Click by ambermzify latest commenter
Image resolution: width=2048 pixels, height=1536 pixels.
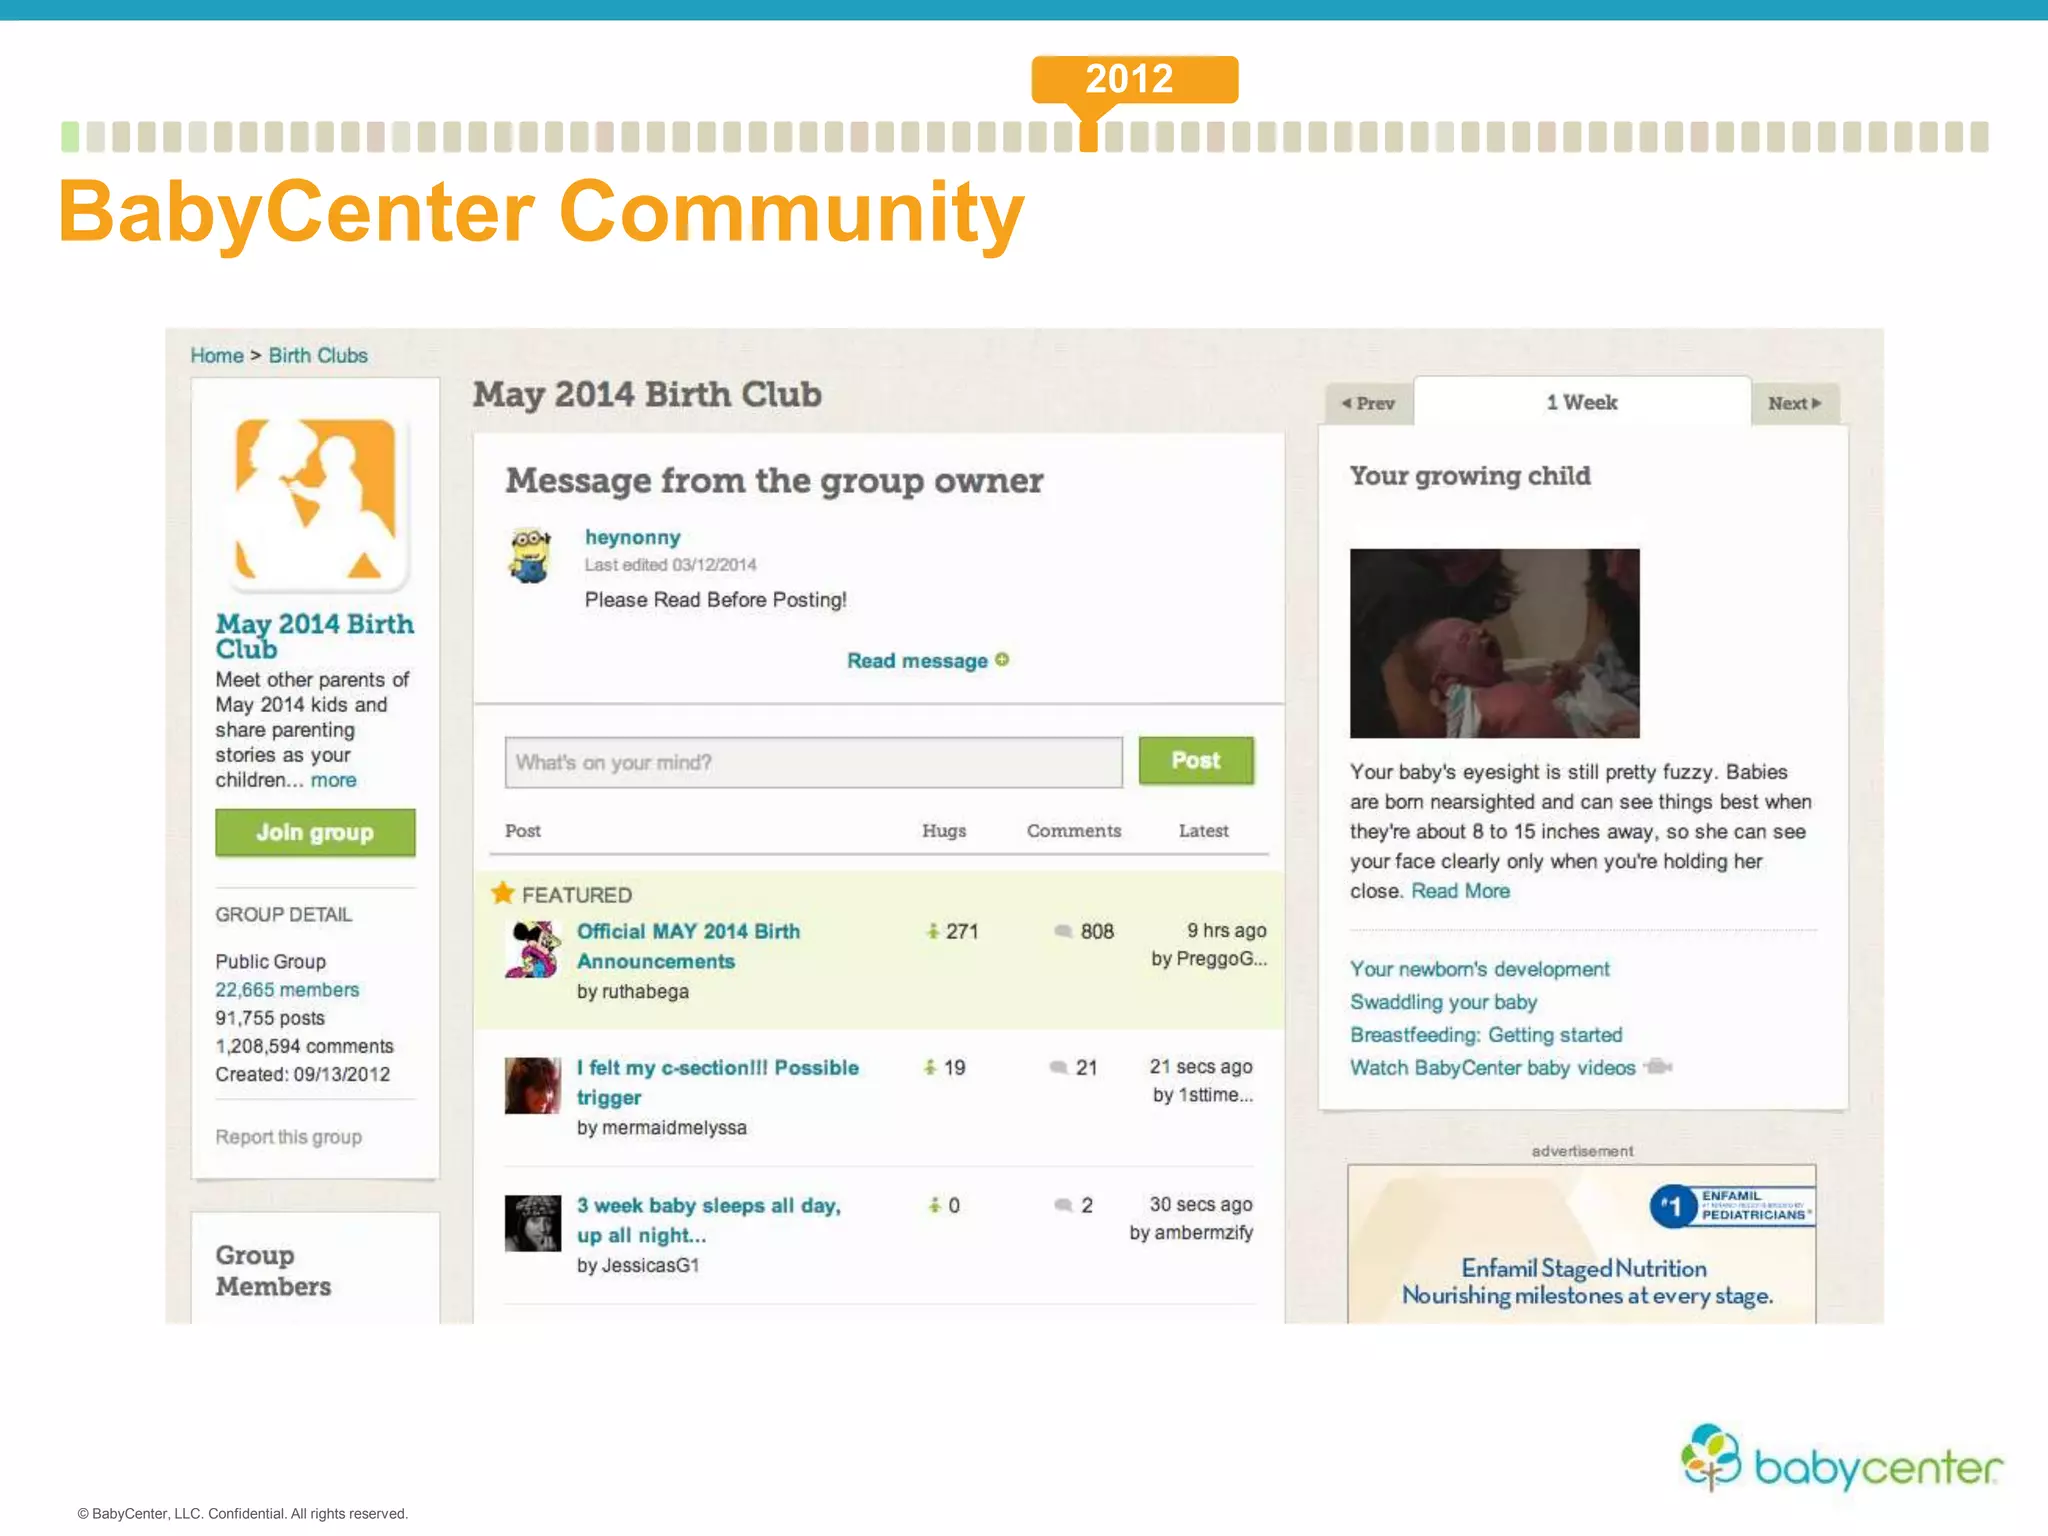coord(1191,1232)
